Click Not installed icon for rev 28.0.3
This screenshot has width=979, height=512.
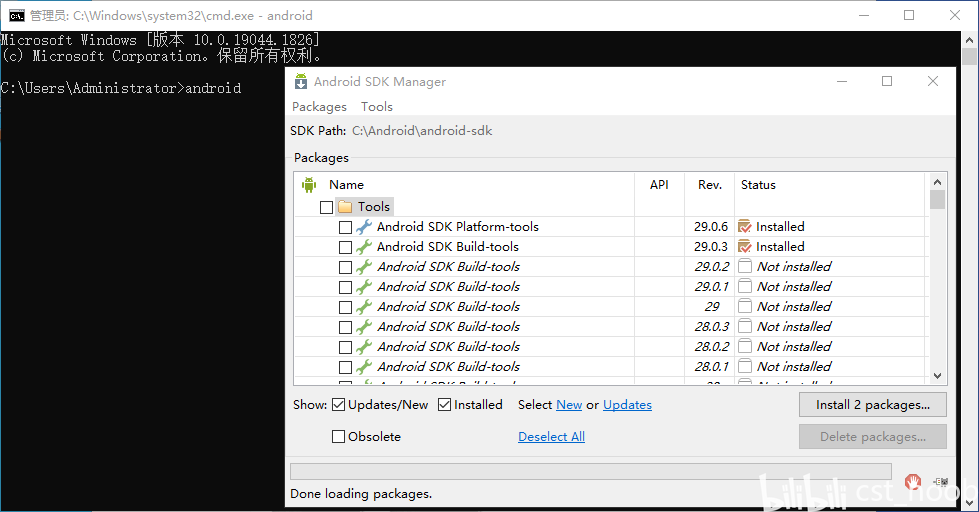click(x=744, y=327)
